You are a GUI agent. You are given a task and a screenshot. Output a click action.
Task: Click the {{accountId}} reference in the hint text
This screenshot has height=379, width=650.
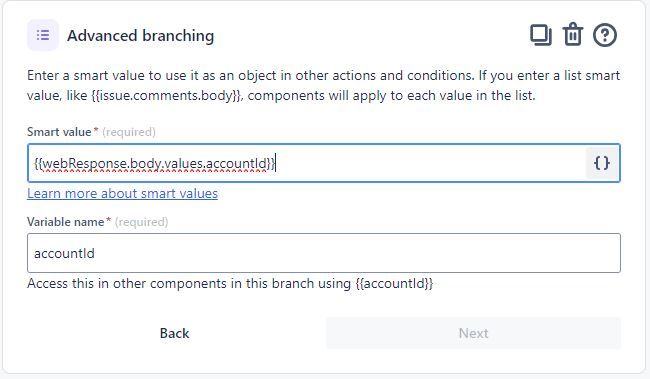click(394, 284)
